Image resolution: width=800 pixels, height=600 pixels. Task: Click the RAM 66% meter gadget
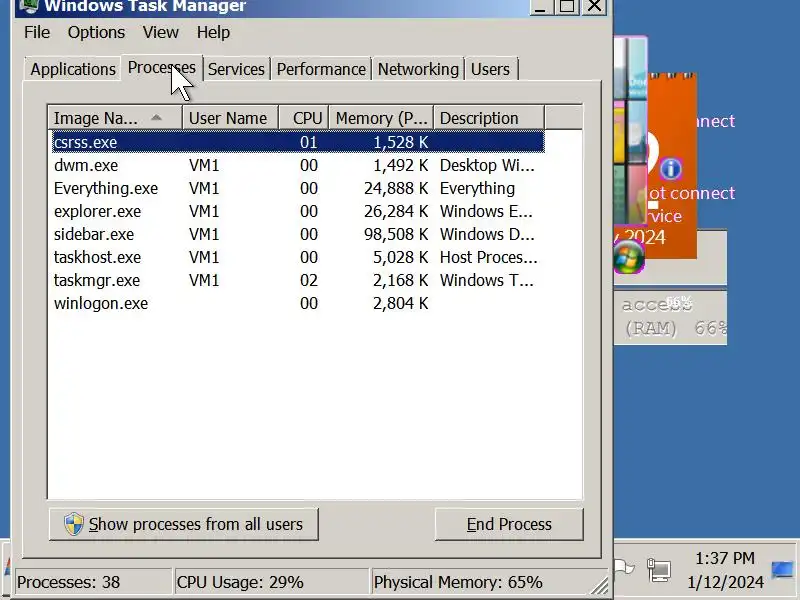(670, 317)
